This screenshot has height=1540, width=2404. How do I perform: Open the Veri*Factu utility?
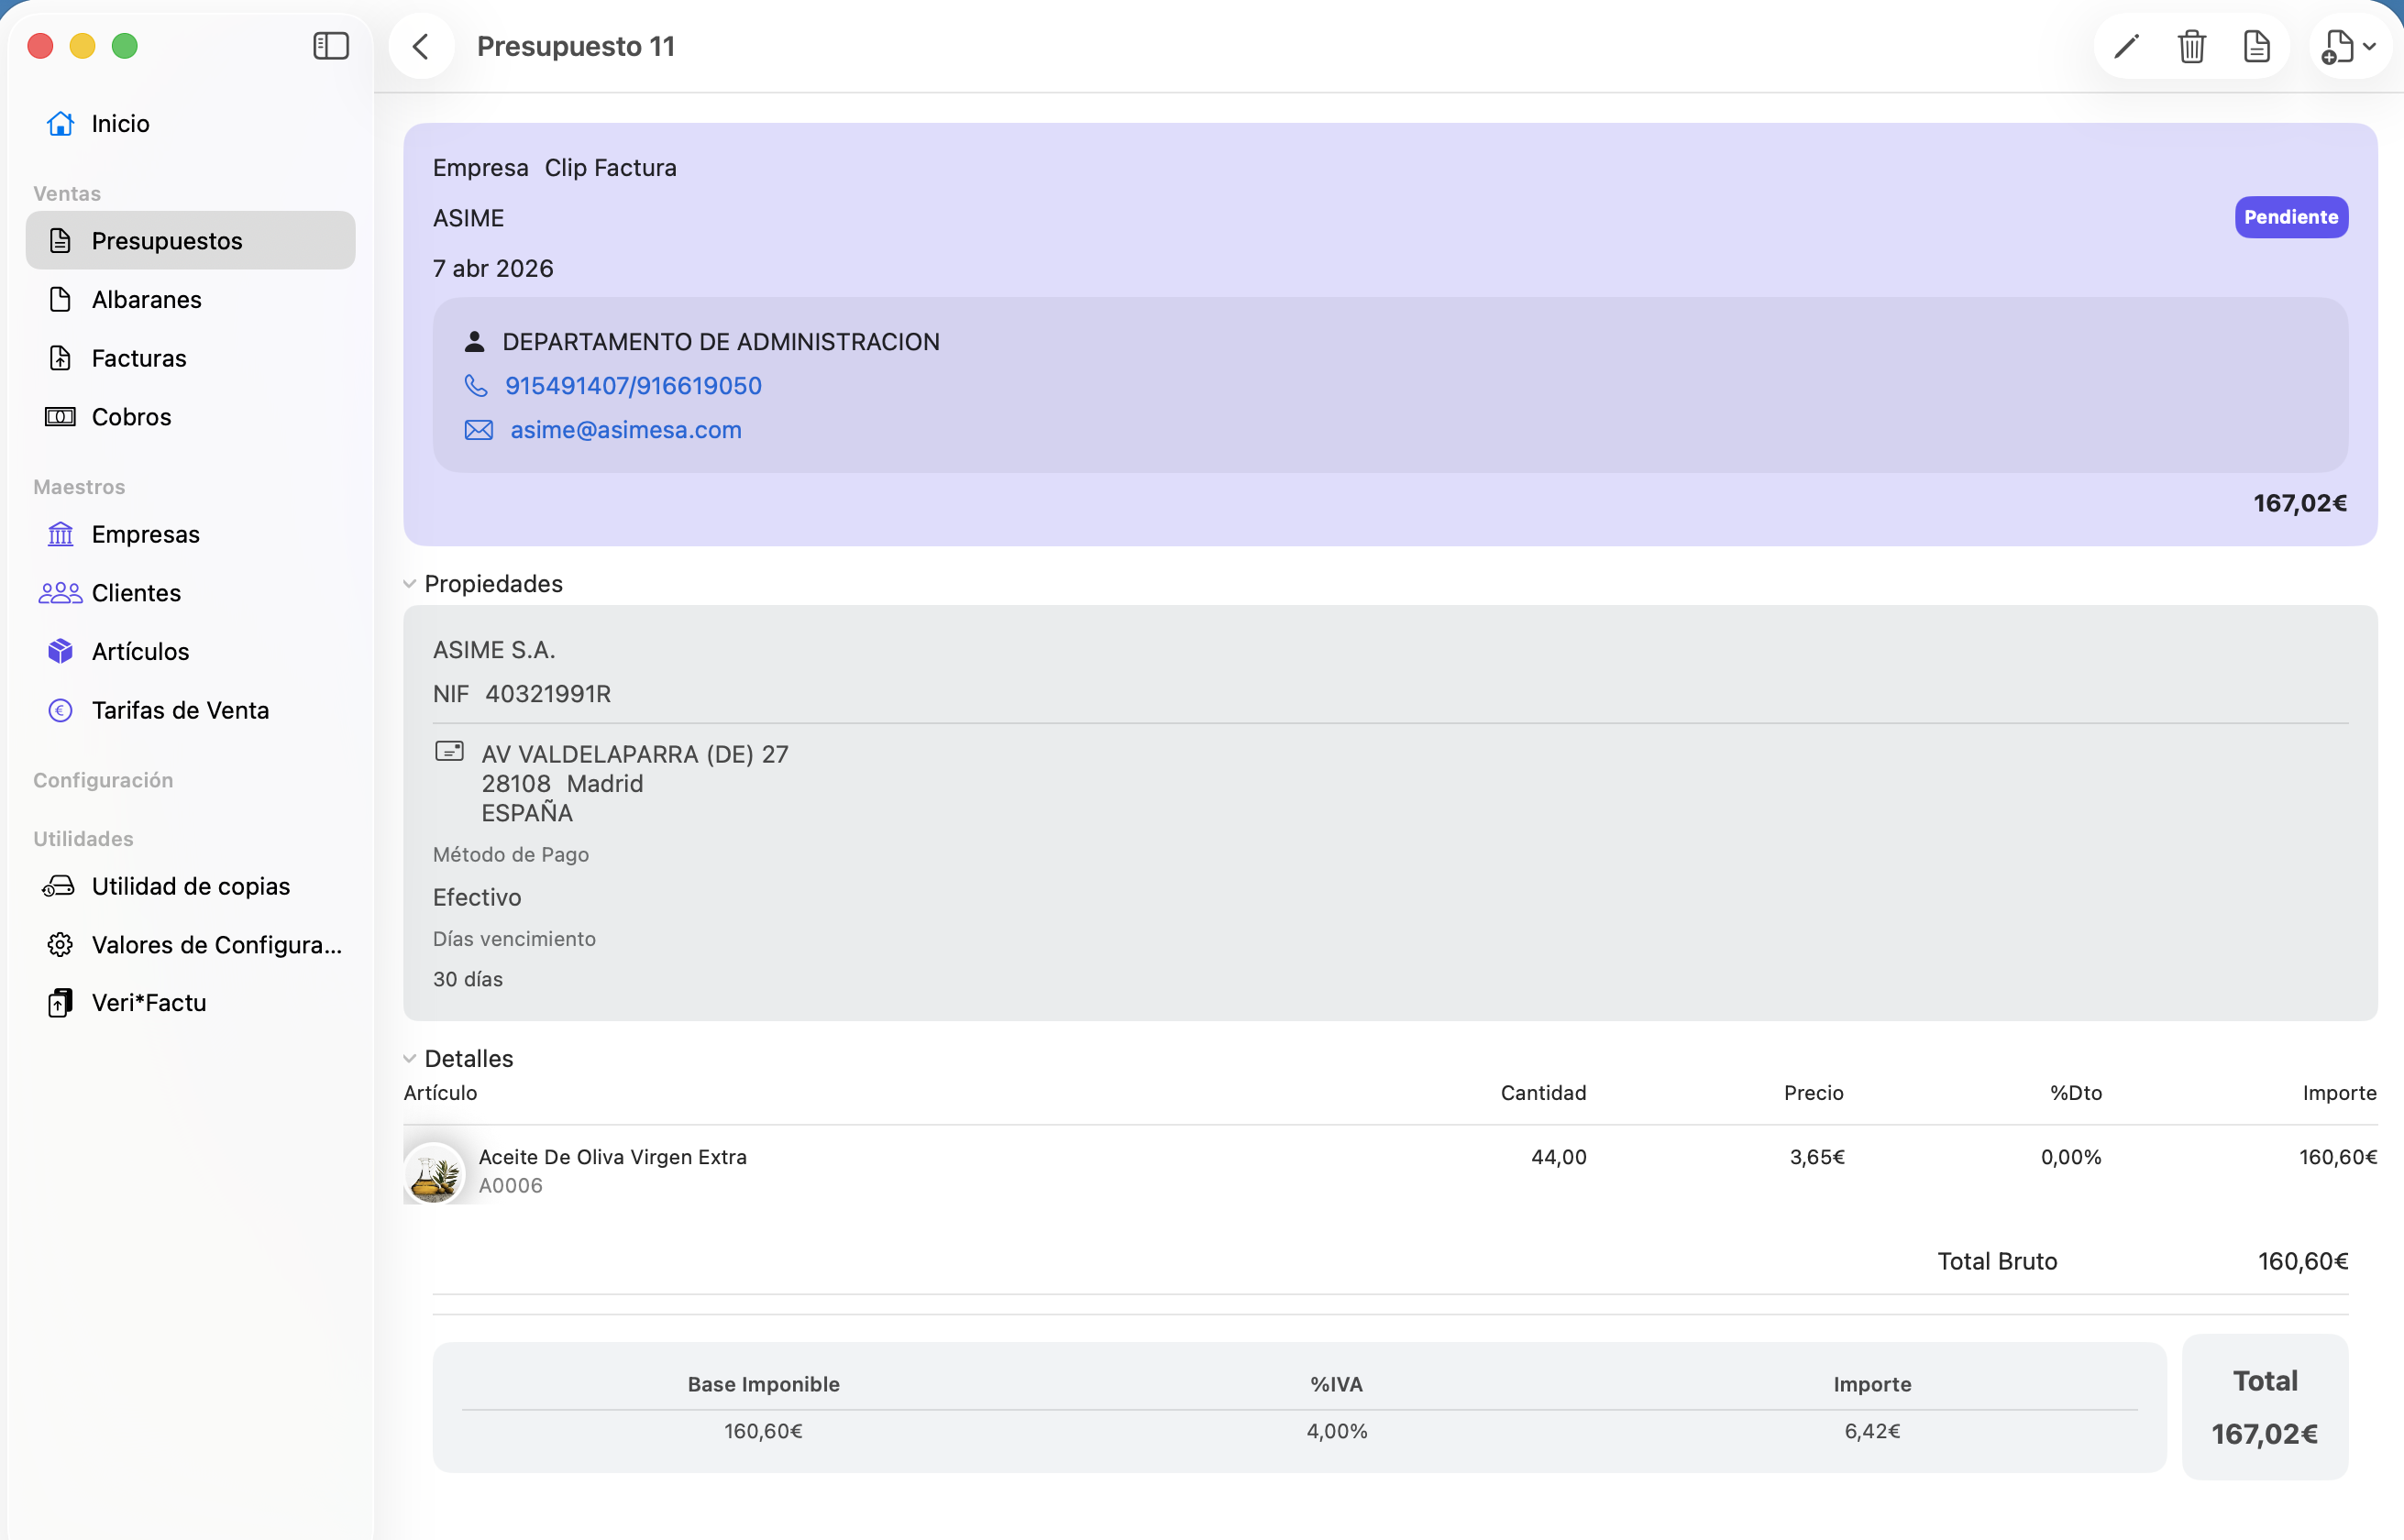pyautogui.click(x=149, y=1003)
